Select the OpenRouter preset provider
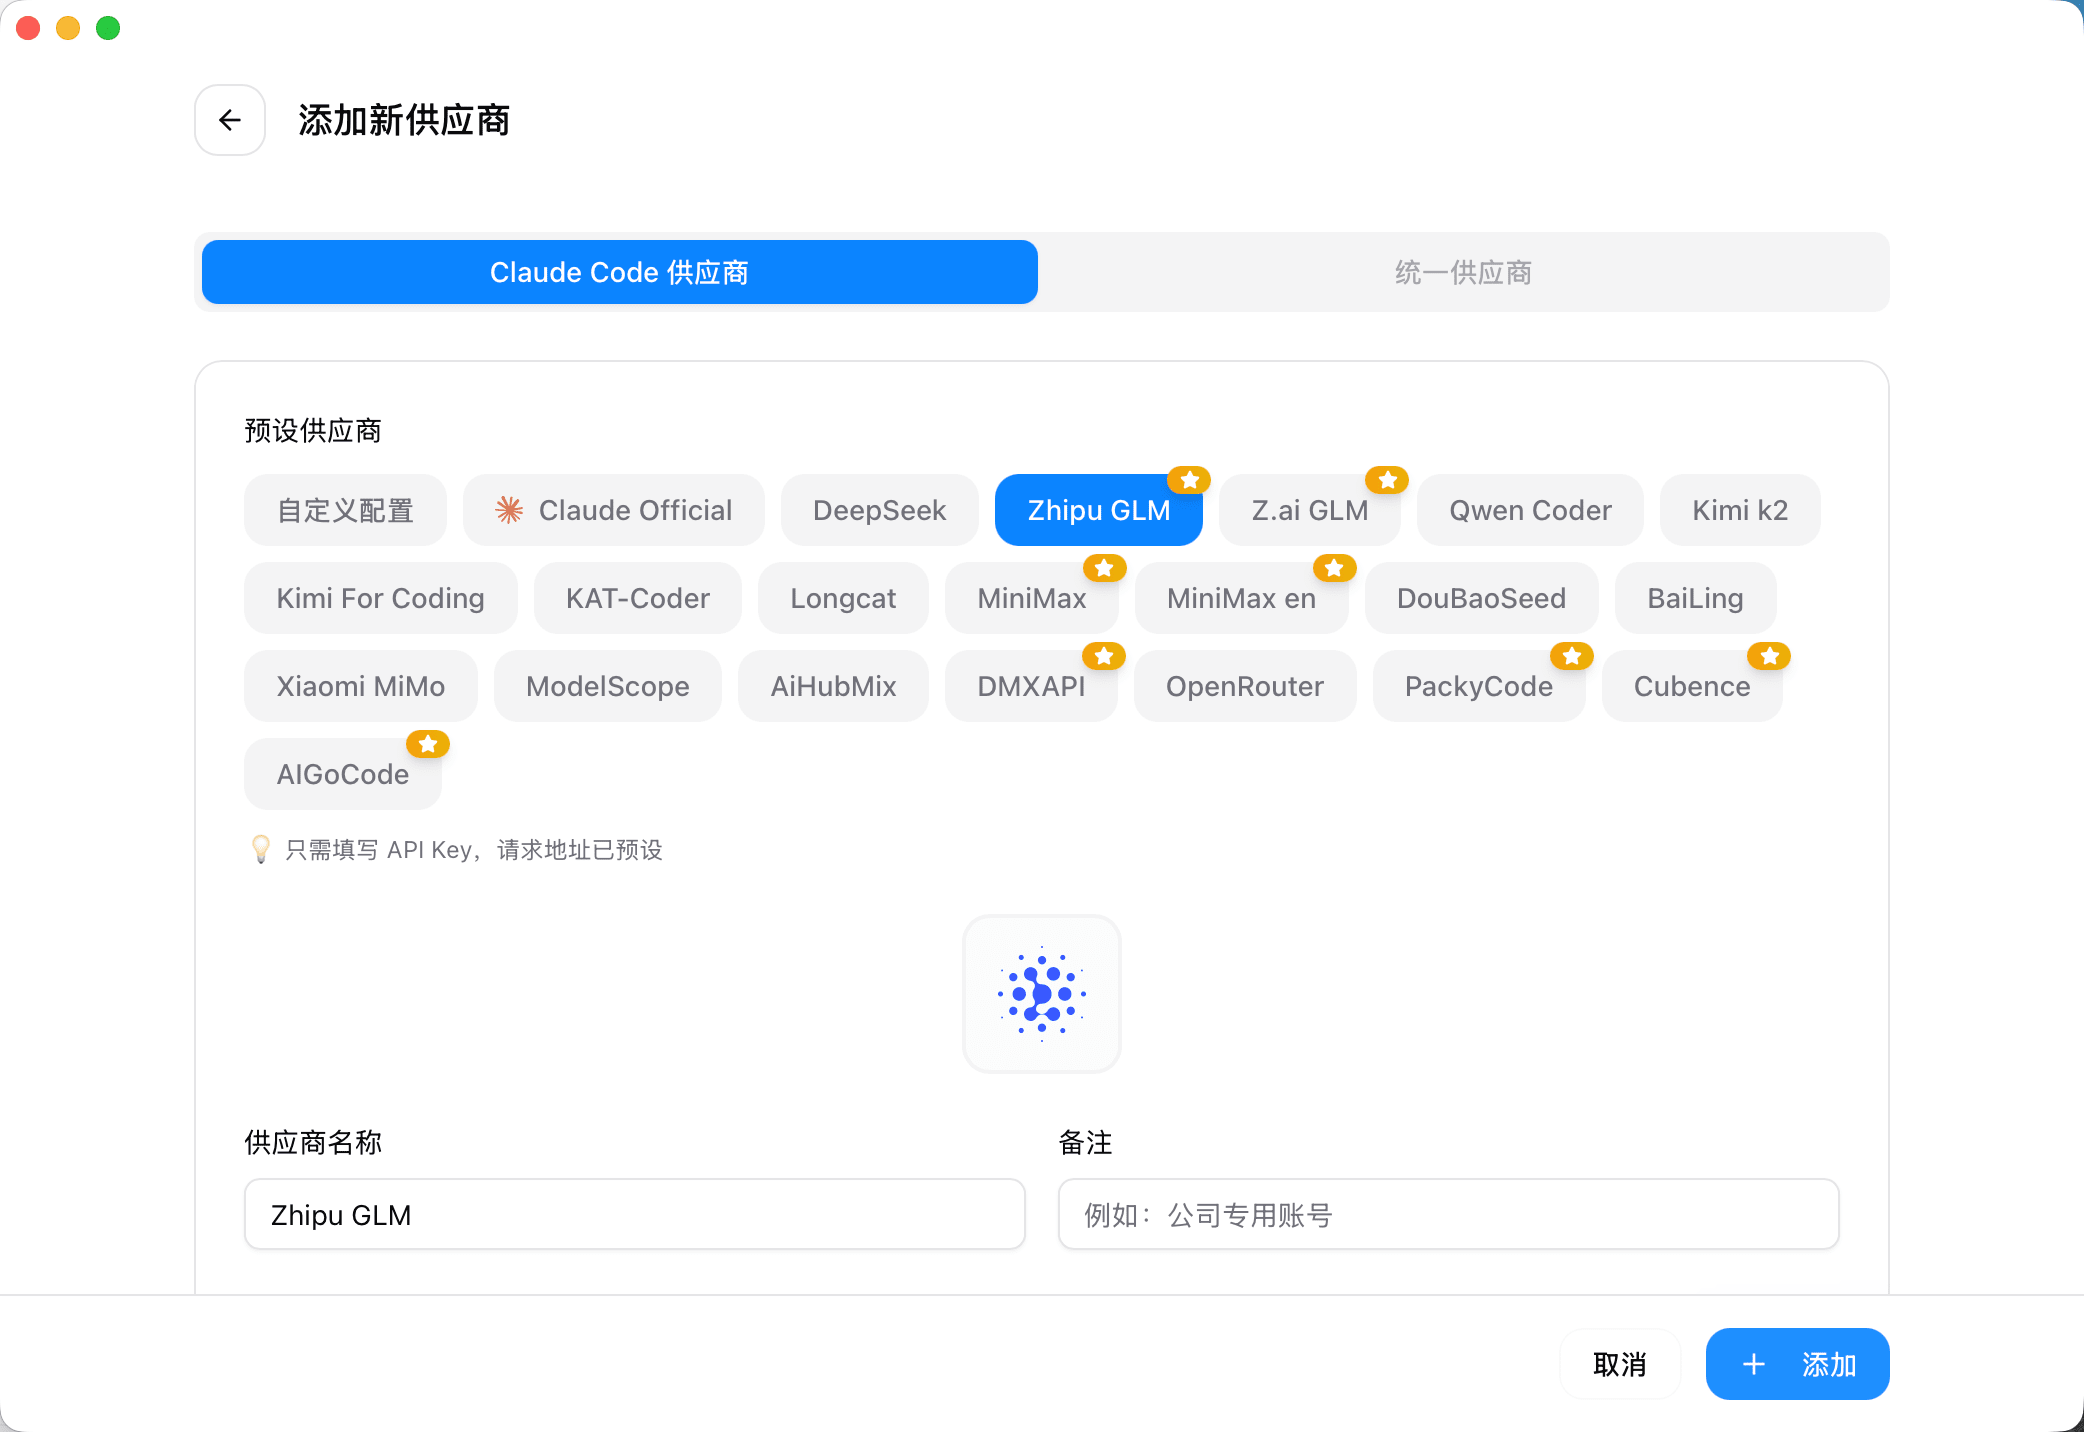Viewport: 2084px width, 1432px height. pyautogui.click(x=1245, y=686)
